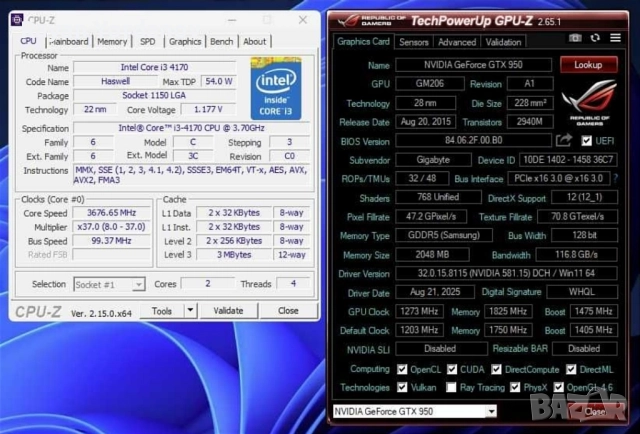Click the GPU-Z screenshot camera icon

pos(575,38)
